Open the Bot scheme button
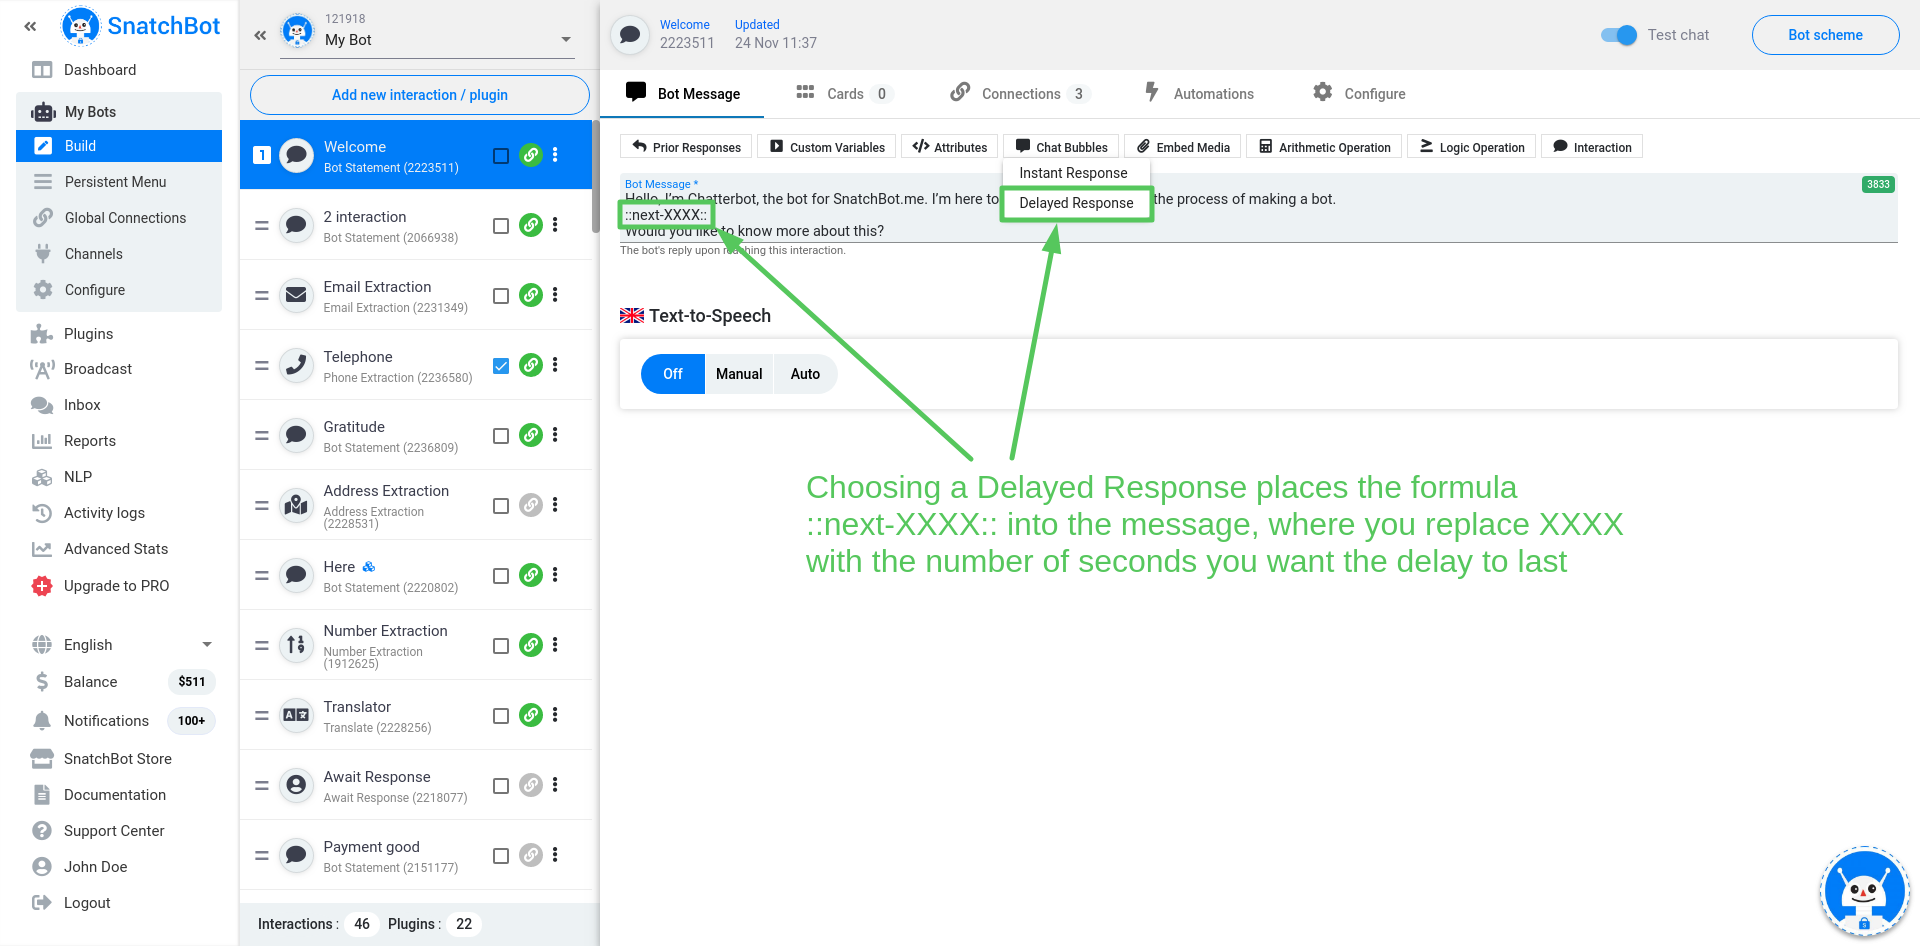 point(1825,35)
